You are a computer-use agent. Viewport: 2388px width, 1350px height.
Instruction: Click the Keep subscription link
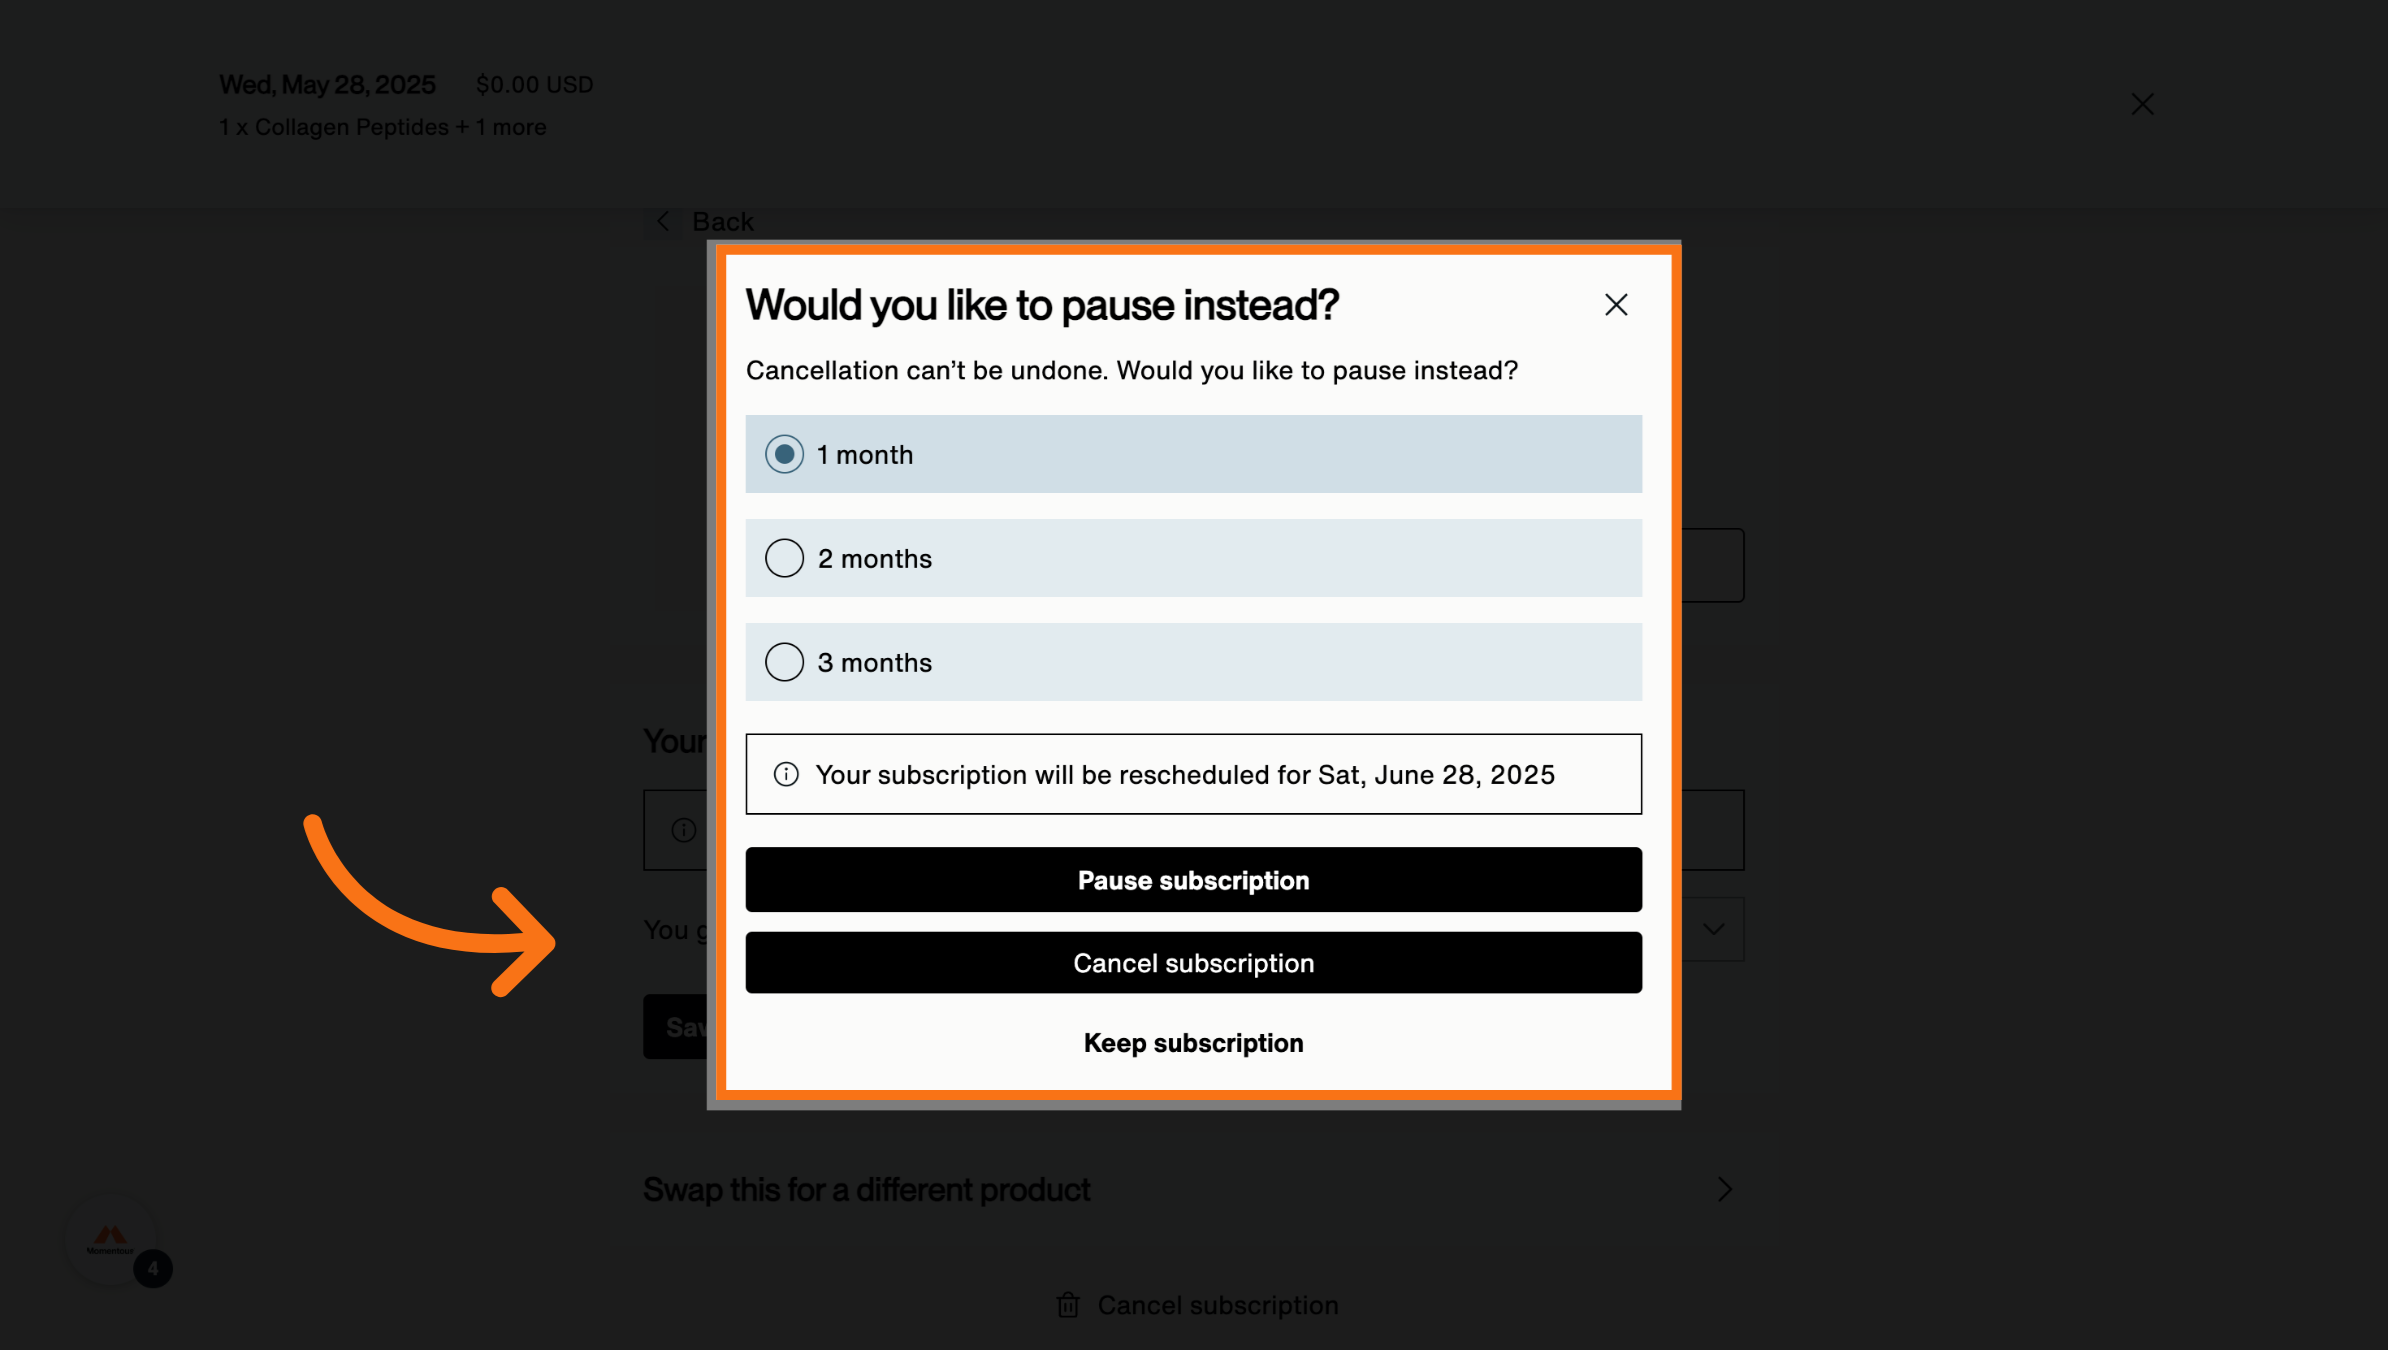[1193, 1043]
